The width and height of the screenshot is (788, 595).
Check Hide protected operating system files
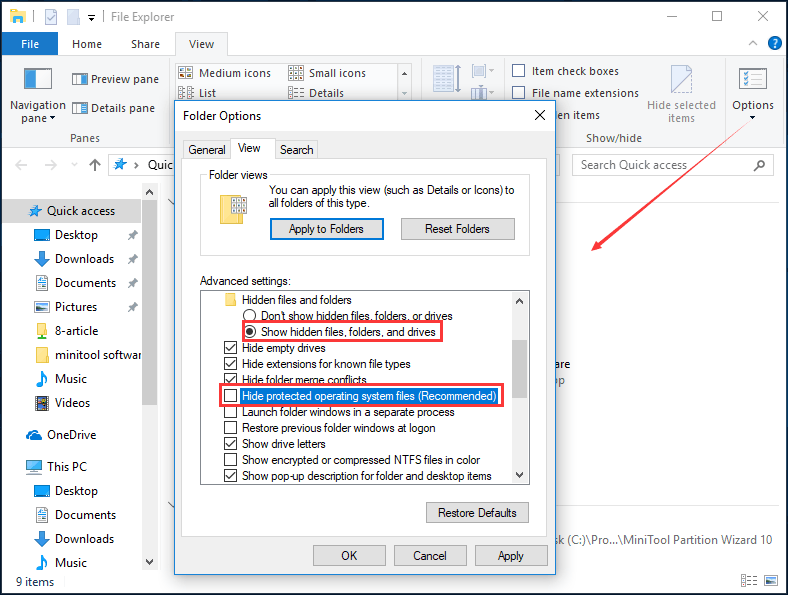click(x=230, y=396)
